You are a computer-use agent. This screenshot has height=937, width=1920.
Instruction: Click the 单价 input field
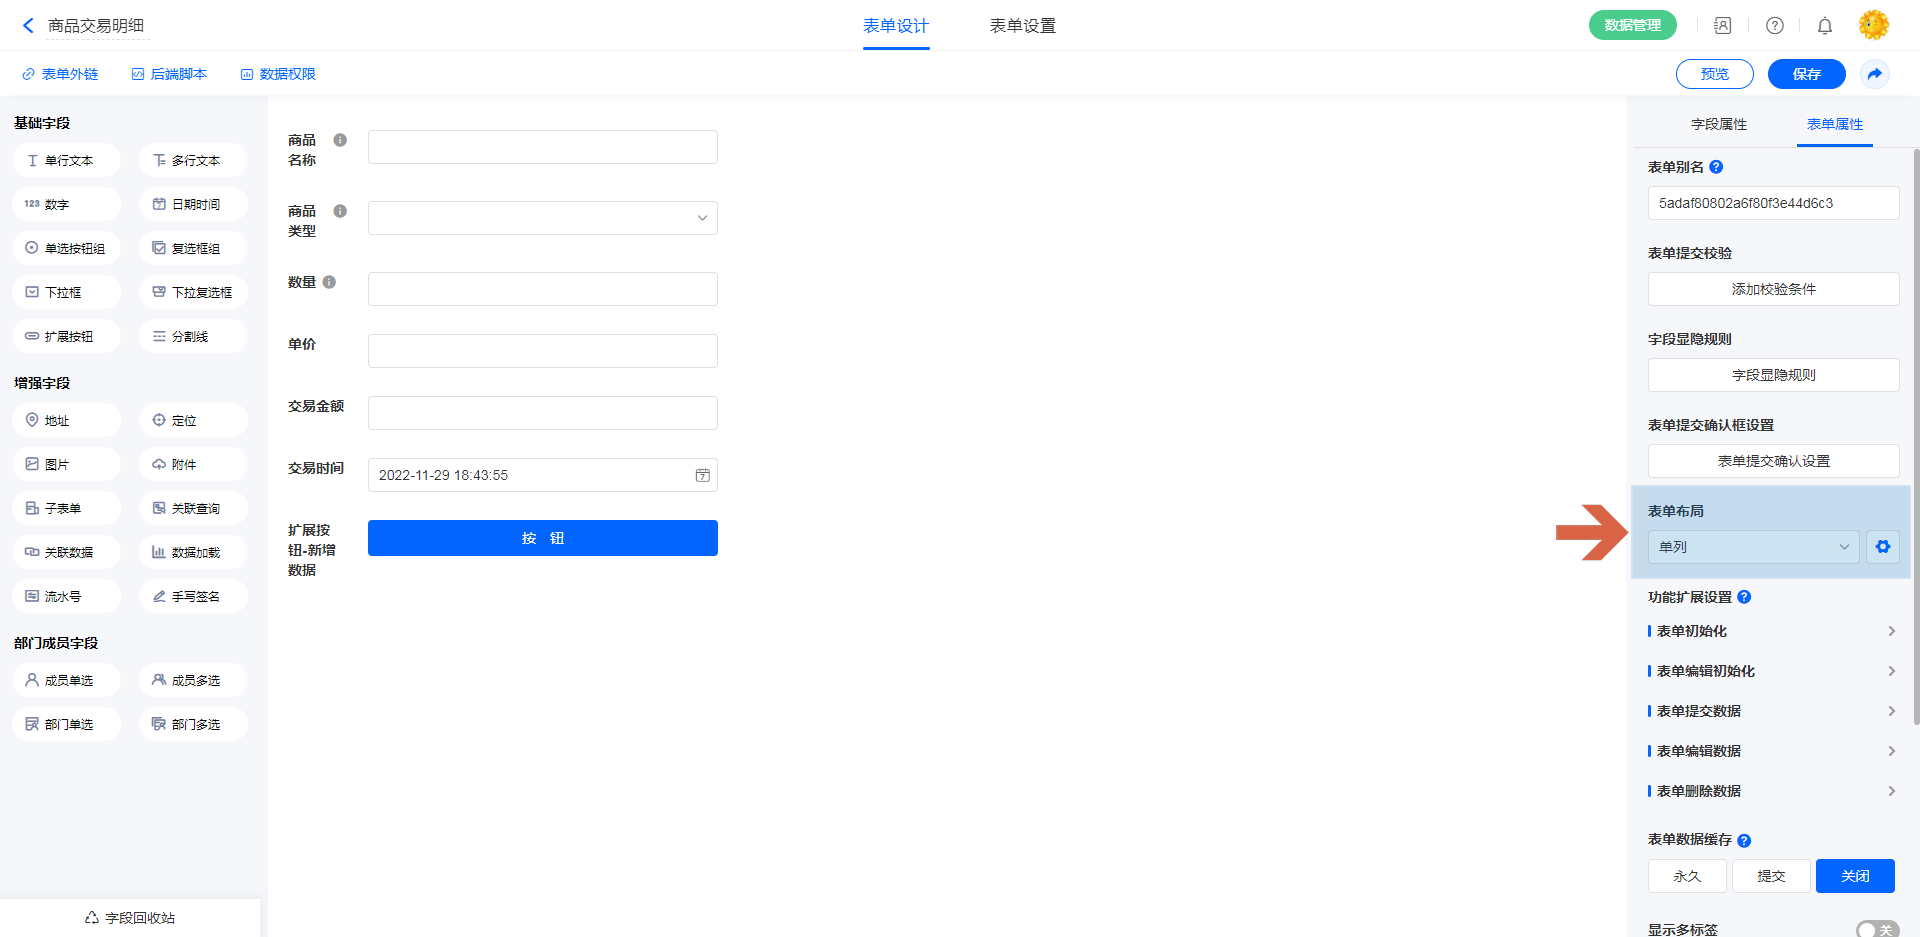click(542, 351)
